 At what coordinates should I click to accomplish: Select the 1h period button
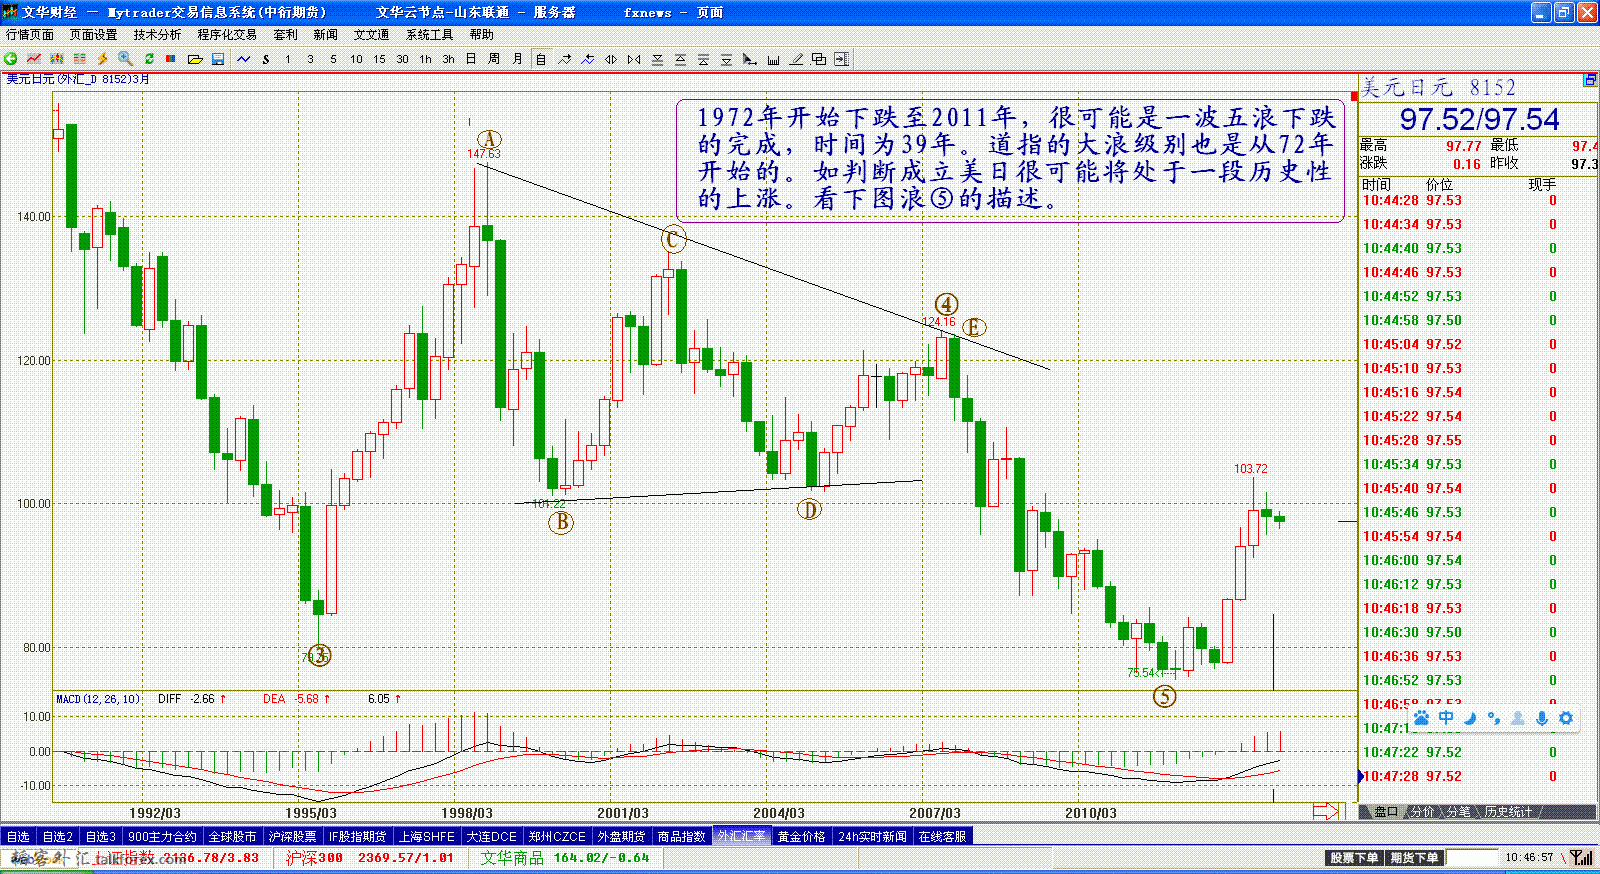[x=425, y=59]
